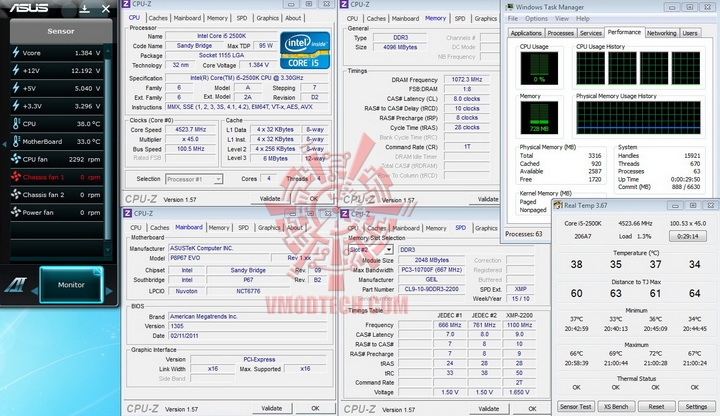Open the Caches tab in top-left CPU-Z
The height and width of the screenshot is (416, 720).
158,18
